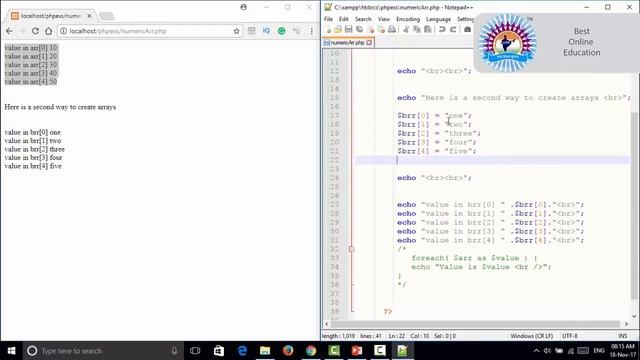Open the Search menu in Notepad++

(363, 19)
